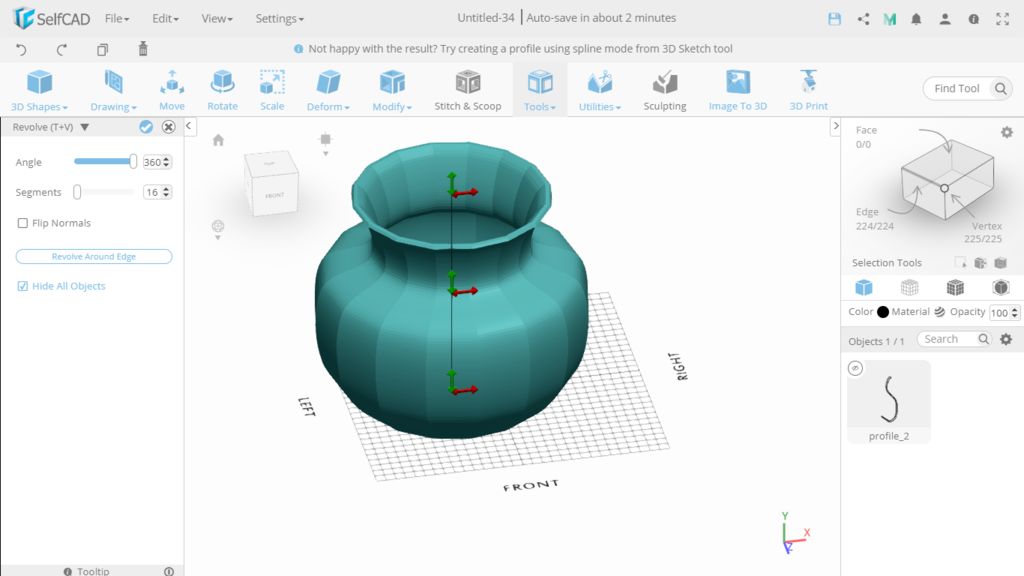
Task: Open the Modify dropdown
Action: [392, 90]
